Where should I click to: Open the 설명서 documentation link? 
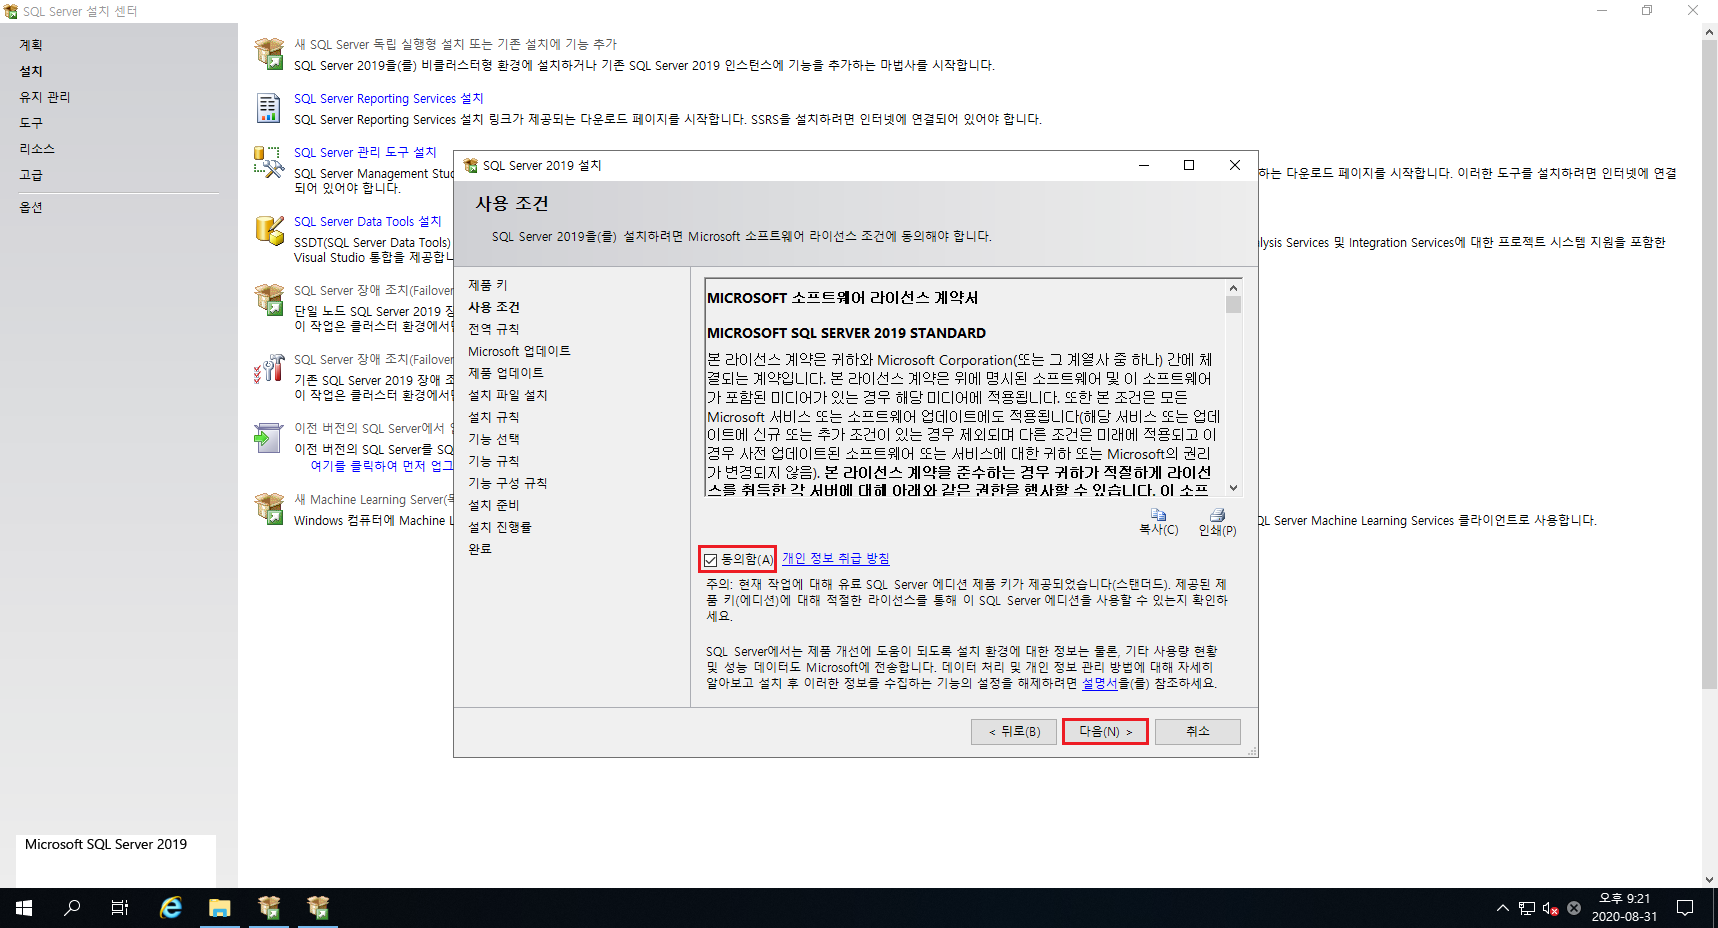pos(1099,683)
